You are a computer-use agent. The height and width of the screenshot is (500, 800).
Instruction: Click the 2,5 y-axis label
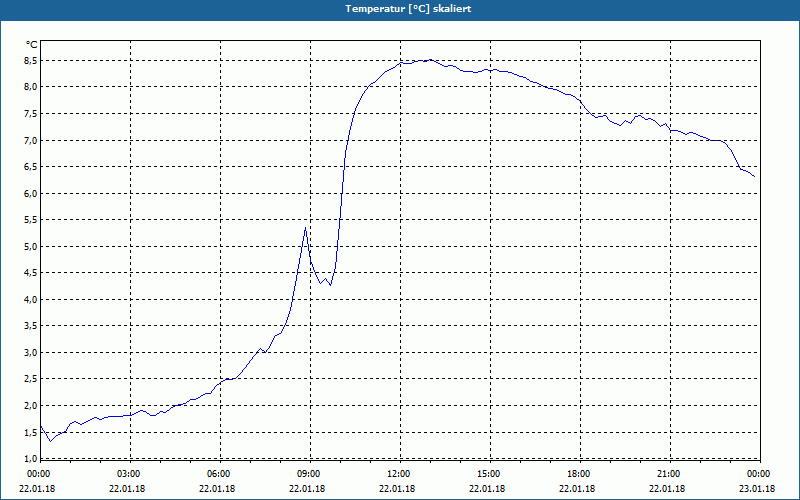(31, 379)
